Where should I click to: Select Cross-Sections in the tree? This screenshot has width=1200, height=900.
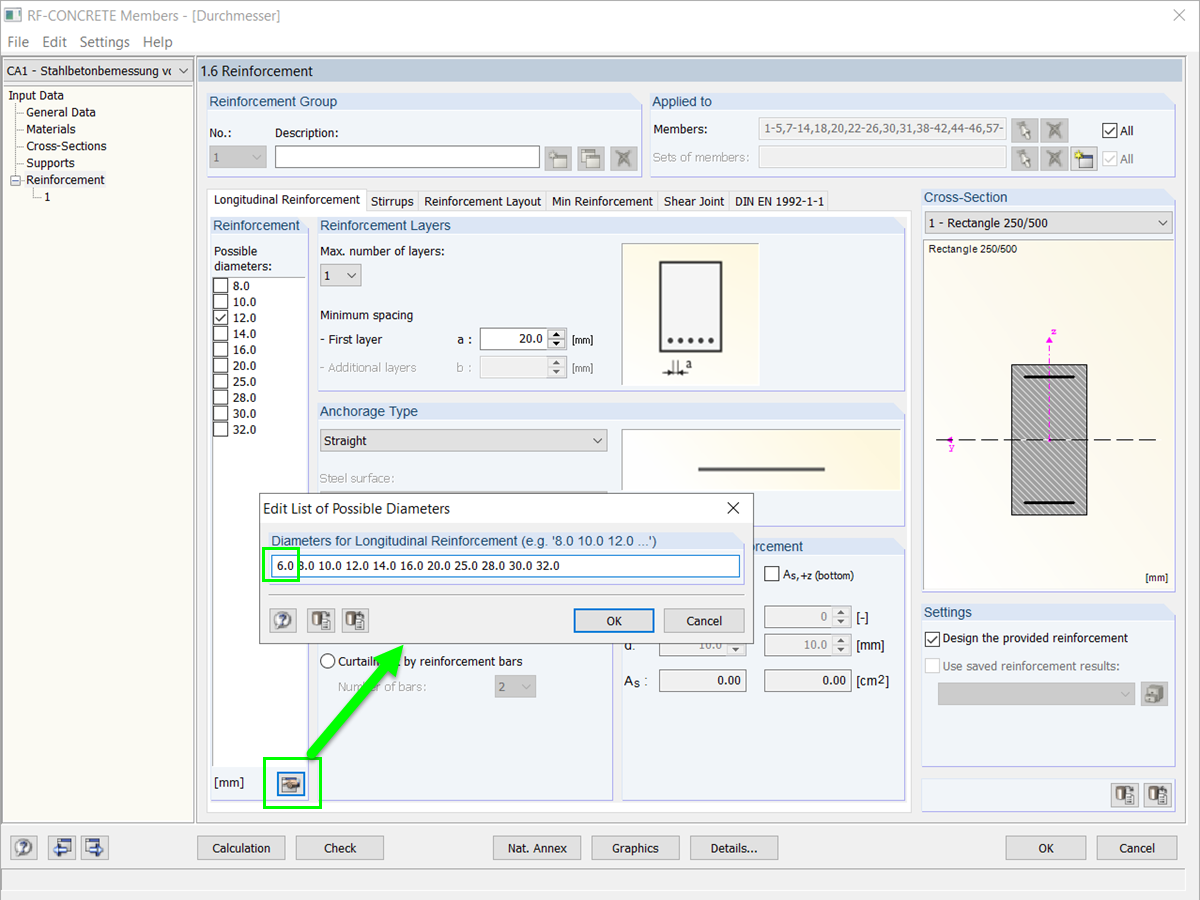tap(66, 146)
